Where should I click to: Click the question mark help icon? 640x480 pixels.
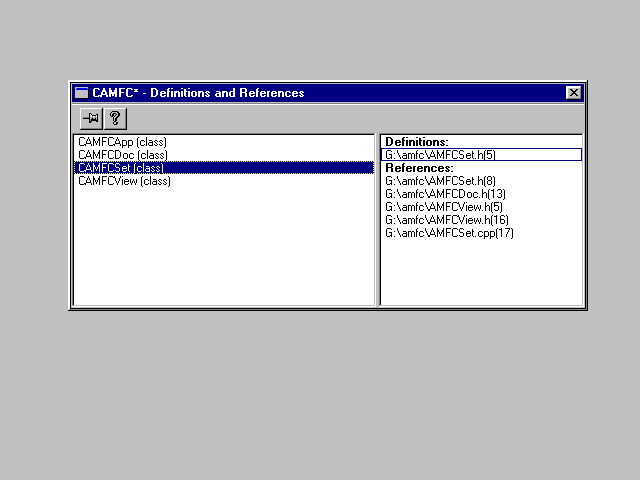(115, 117)
